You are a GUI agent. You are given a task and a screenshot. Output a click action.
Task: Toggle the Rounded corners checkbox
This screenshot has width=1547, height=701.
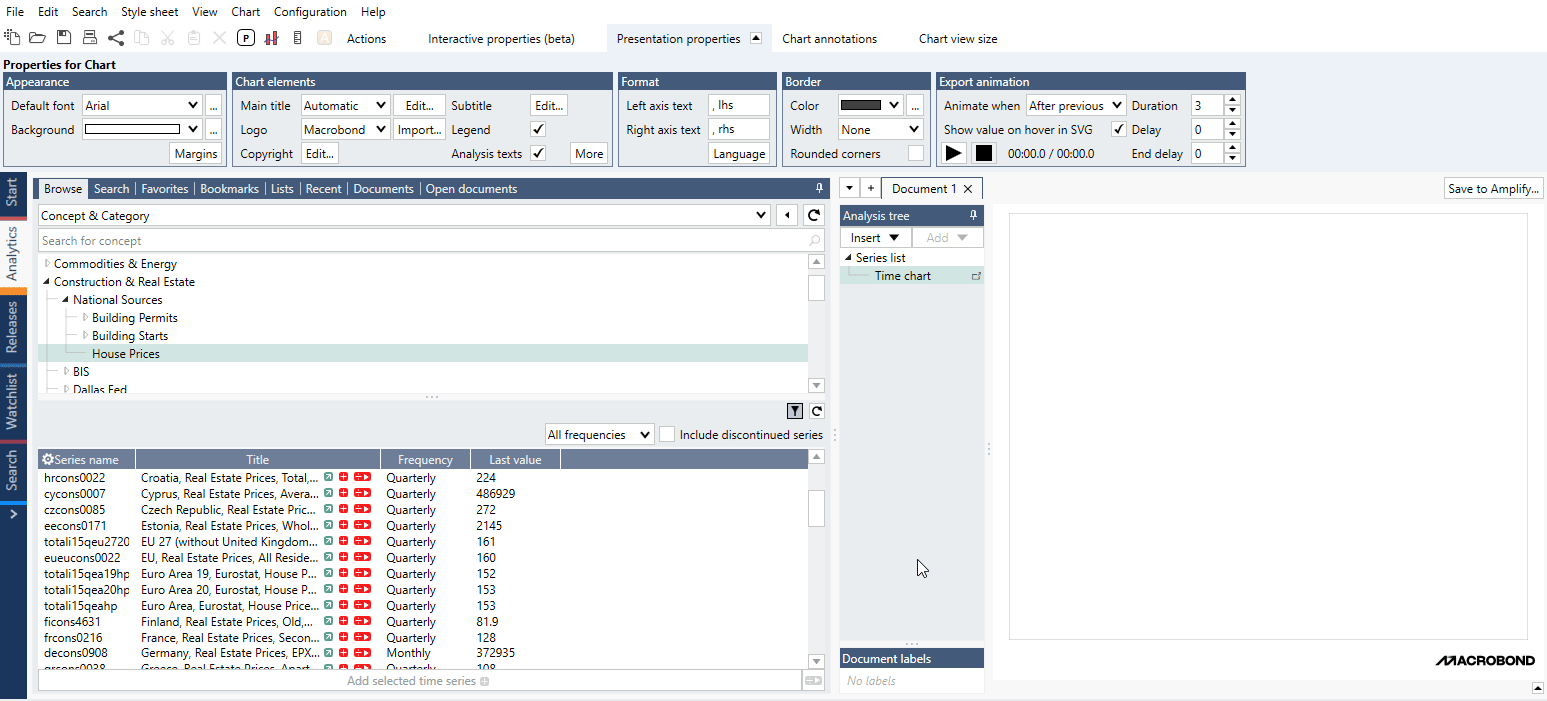pos(915,154)
